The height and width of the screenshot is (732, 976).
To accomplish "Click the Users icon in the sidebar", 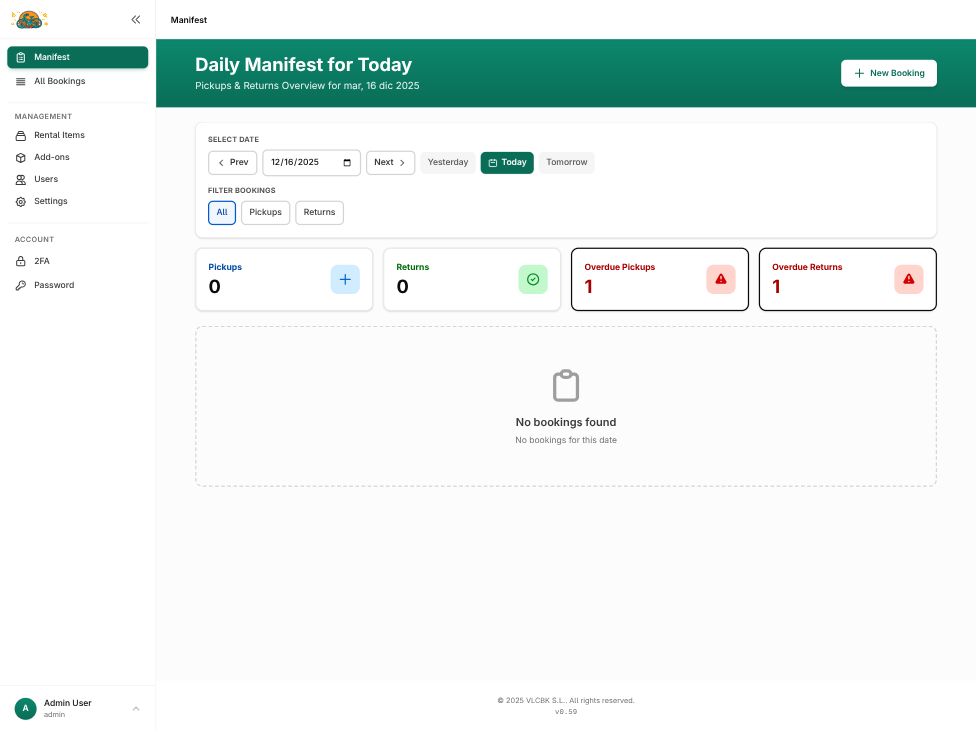I will click(20, 179).
